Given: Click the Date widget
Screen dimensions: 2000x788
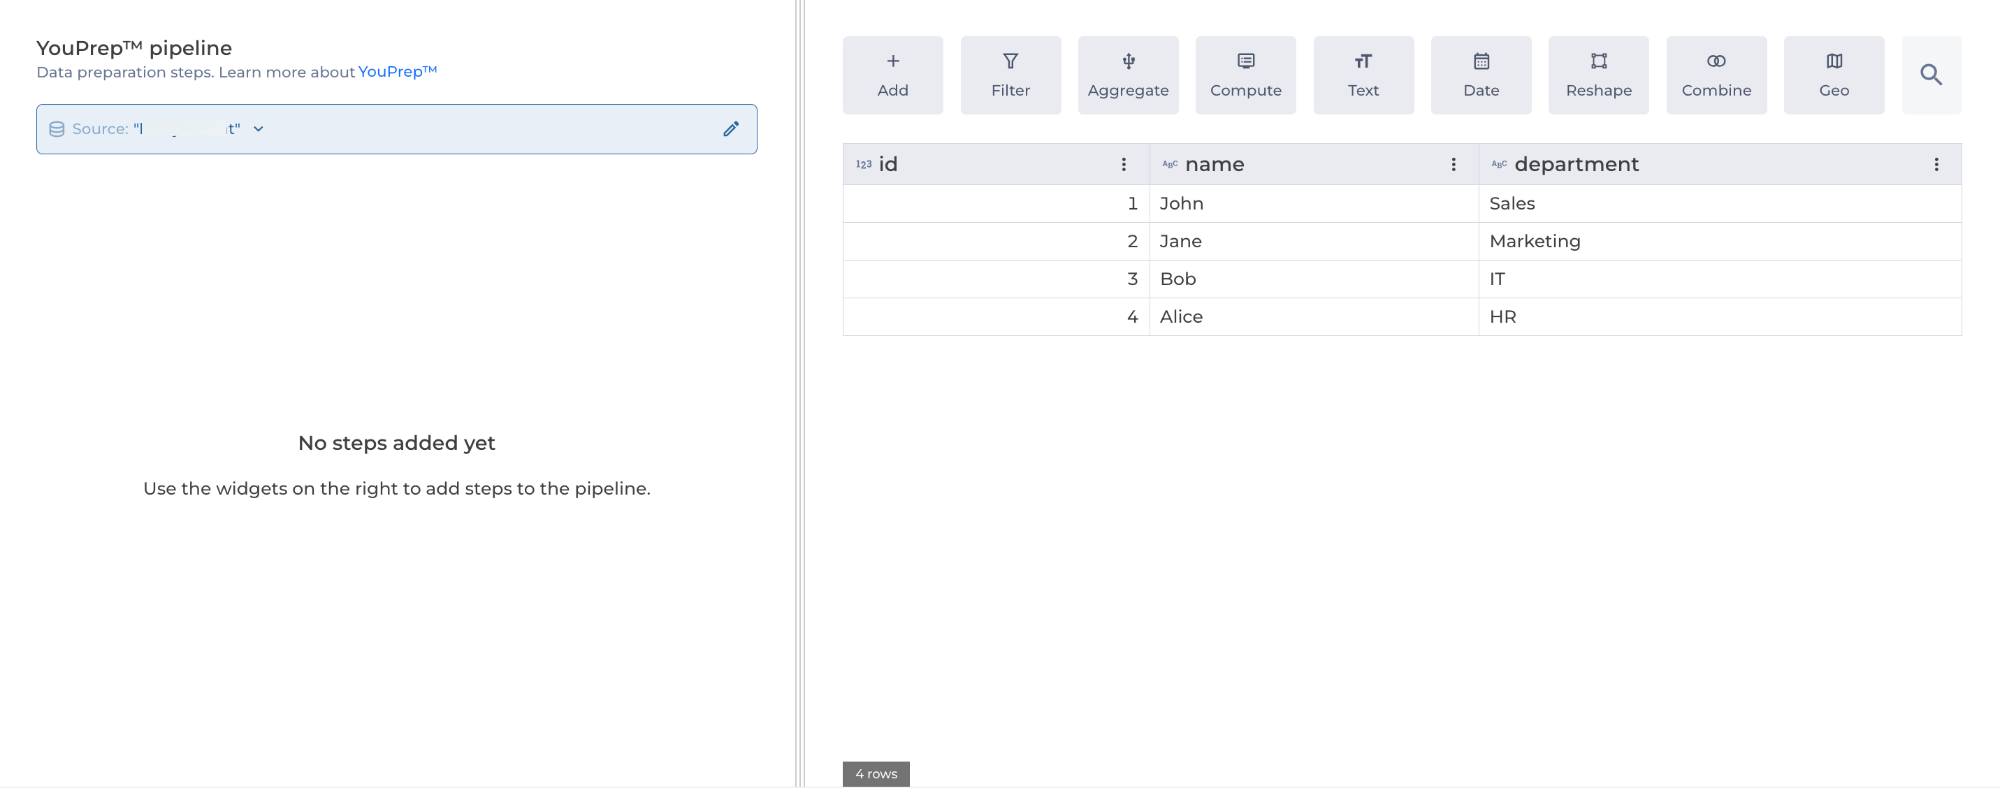Looking at the screenshot, I should coord(1481,75).
